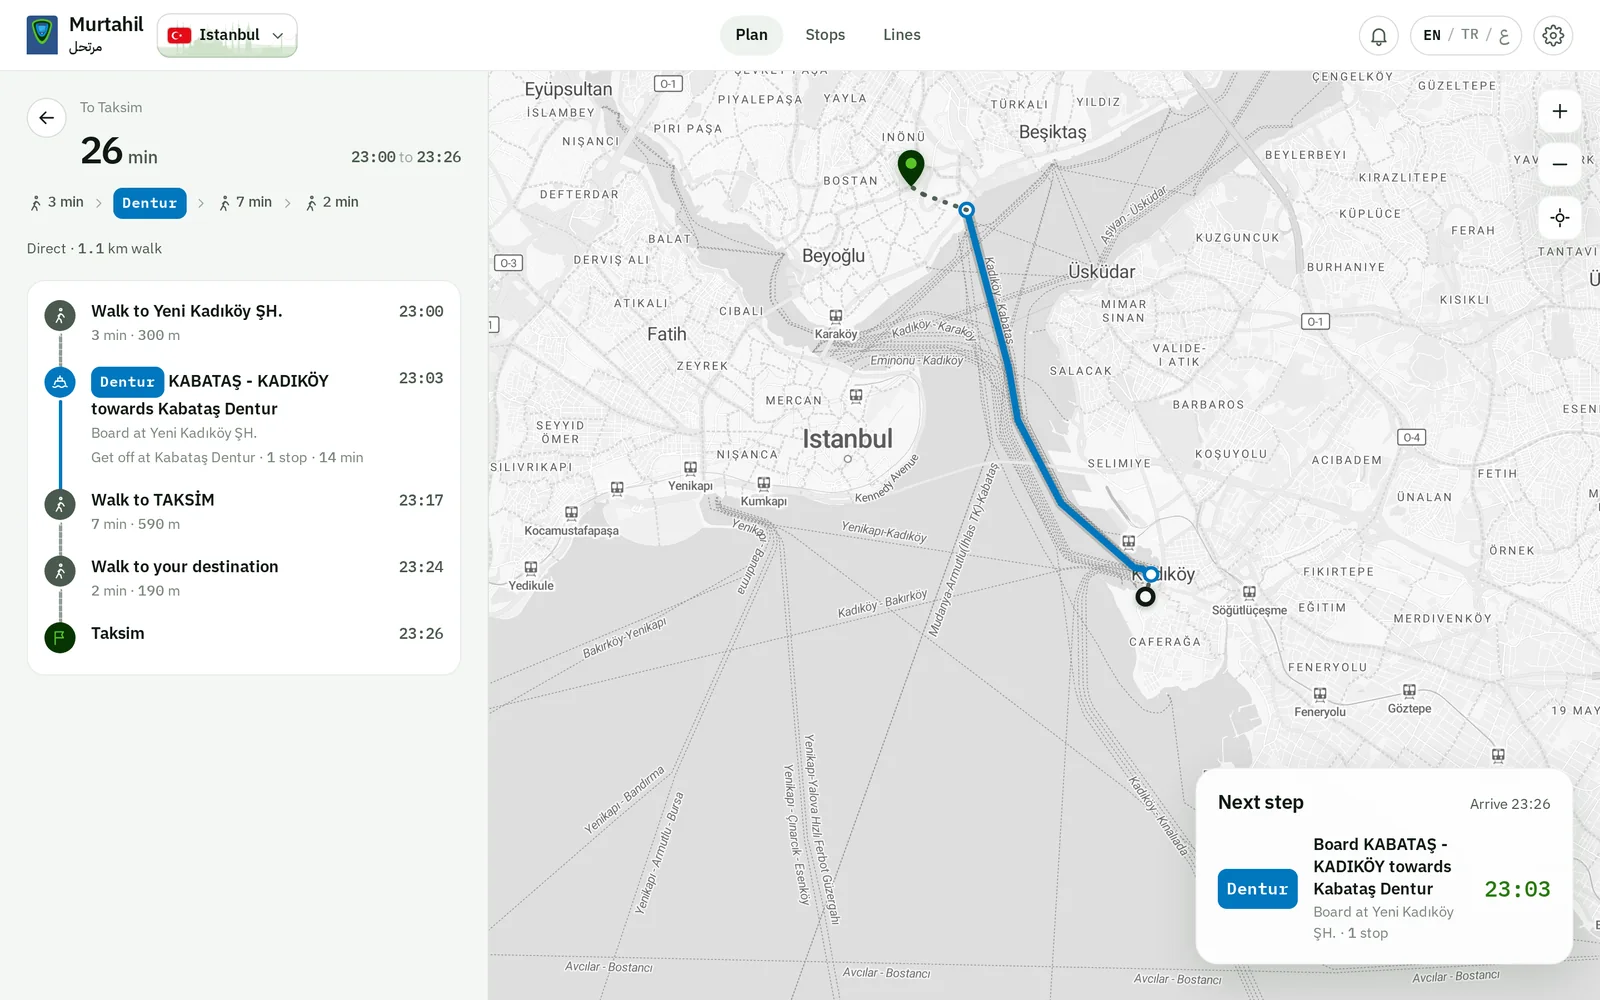Center map on my location

[1560, 218]
